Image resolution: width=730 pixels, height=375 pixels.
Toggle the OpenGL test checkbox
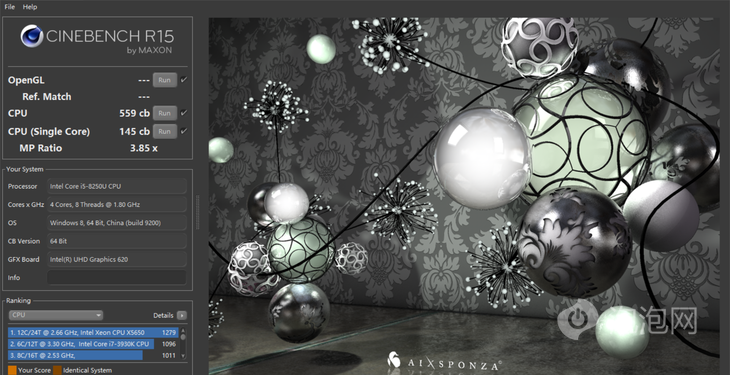coord(184,80)
